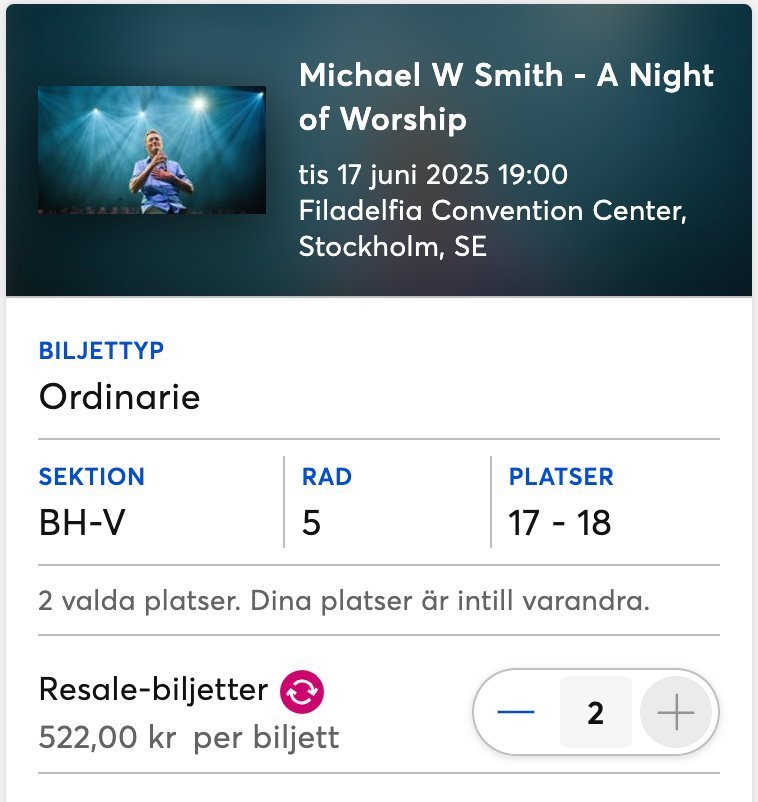Select row value 5

311,523
